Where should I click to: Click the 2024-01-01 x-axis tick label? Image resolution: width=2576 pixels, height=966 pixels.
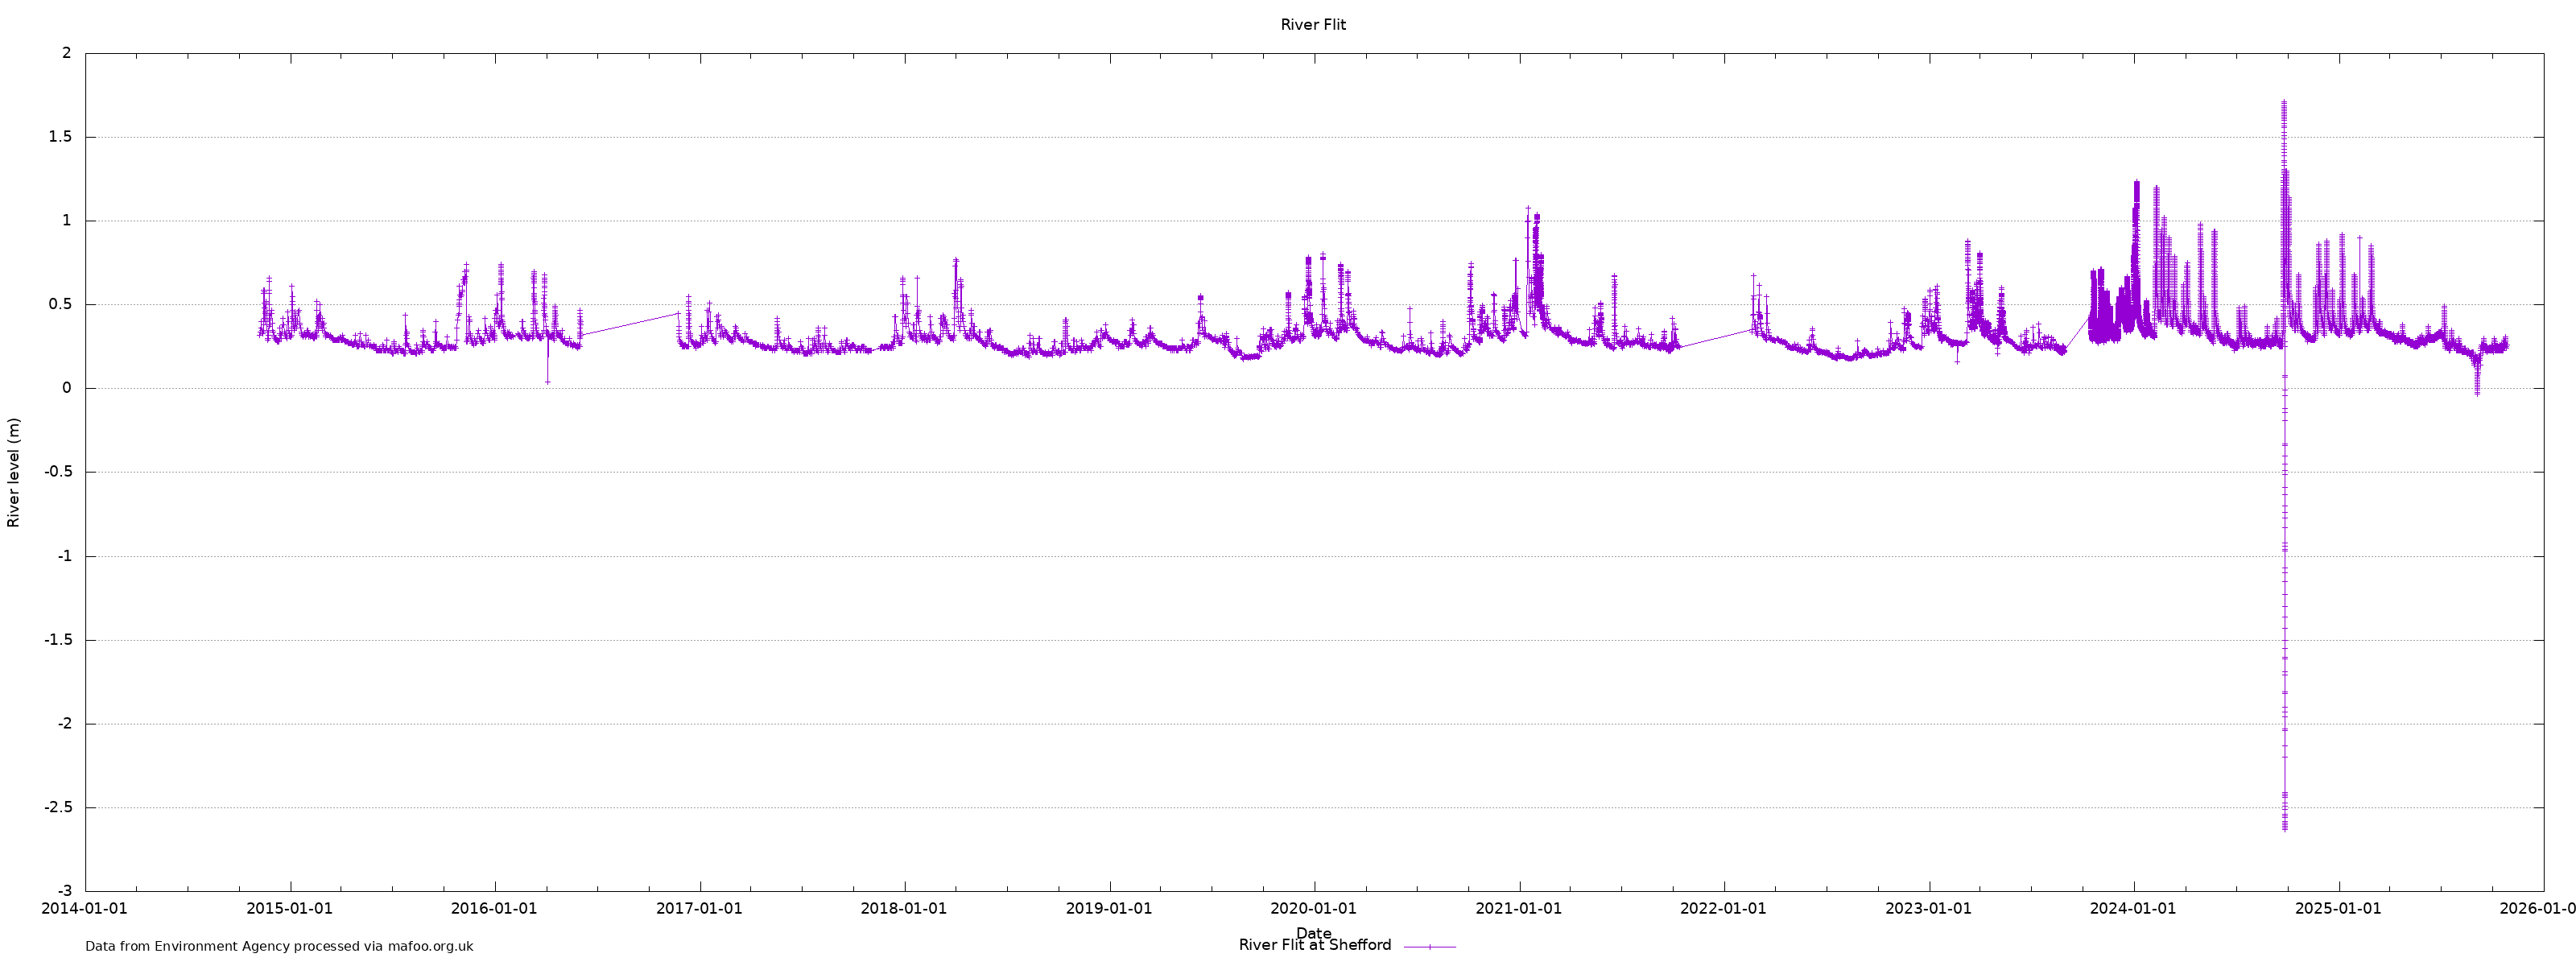click(2132, 909)
